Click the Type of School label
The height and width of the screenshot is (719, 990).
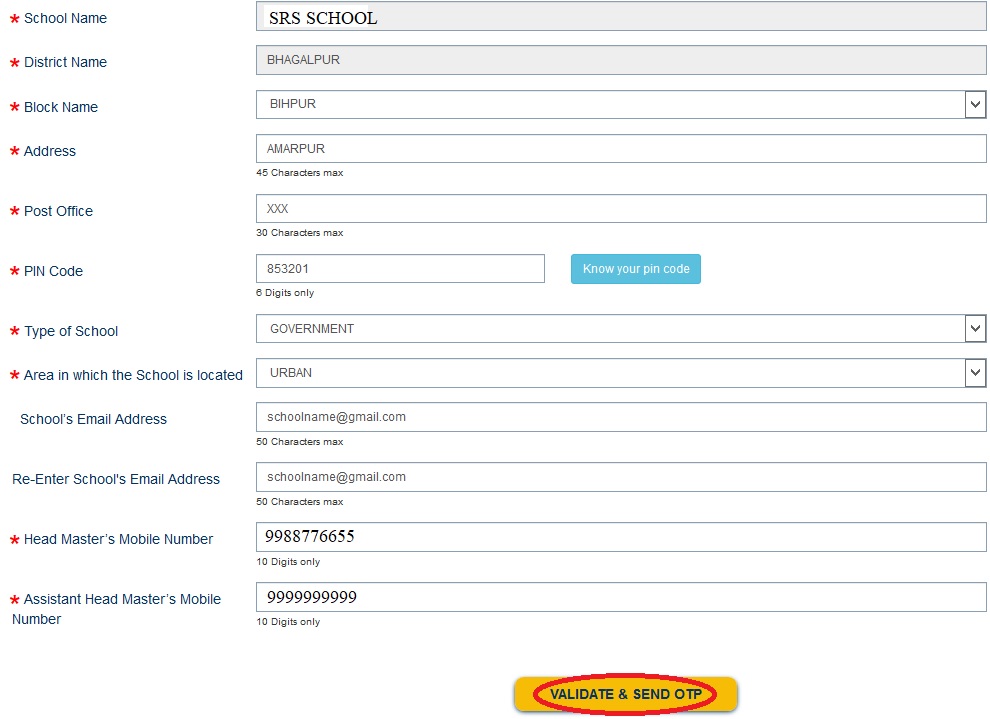click(71, 331)
